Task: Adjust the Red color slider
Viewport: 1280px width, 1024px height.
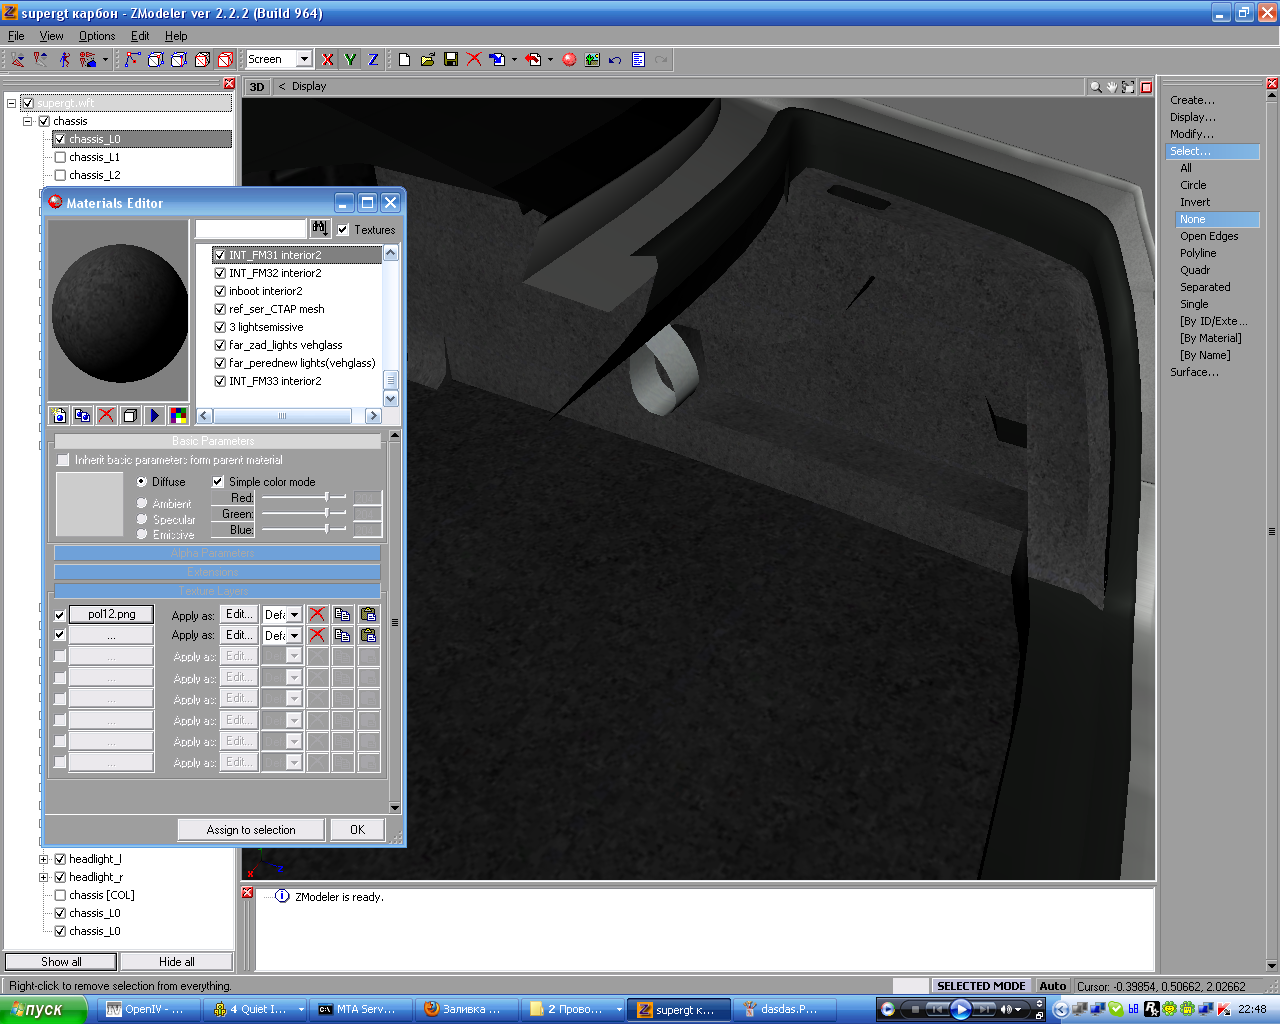Action: pos(326,497)
